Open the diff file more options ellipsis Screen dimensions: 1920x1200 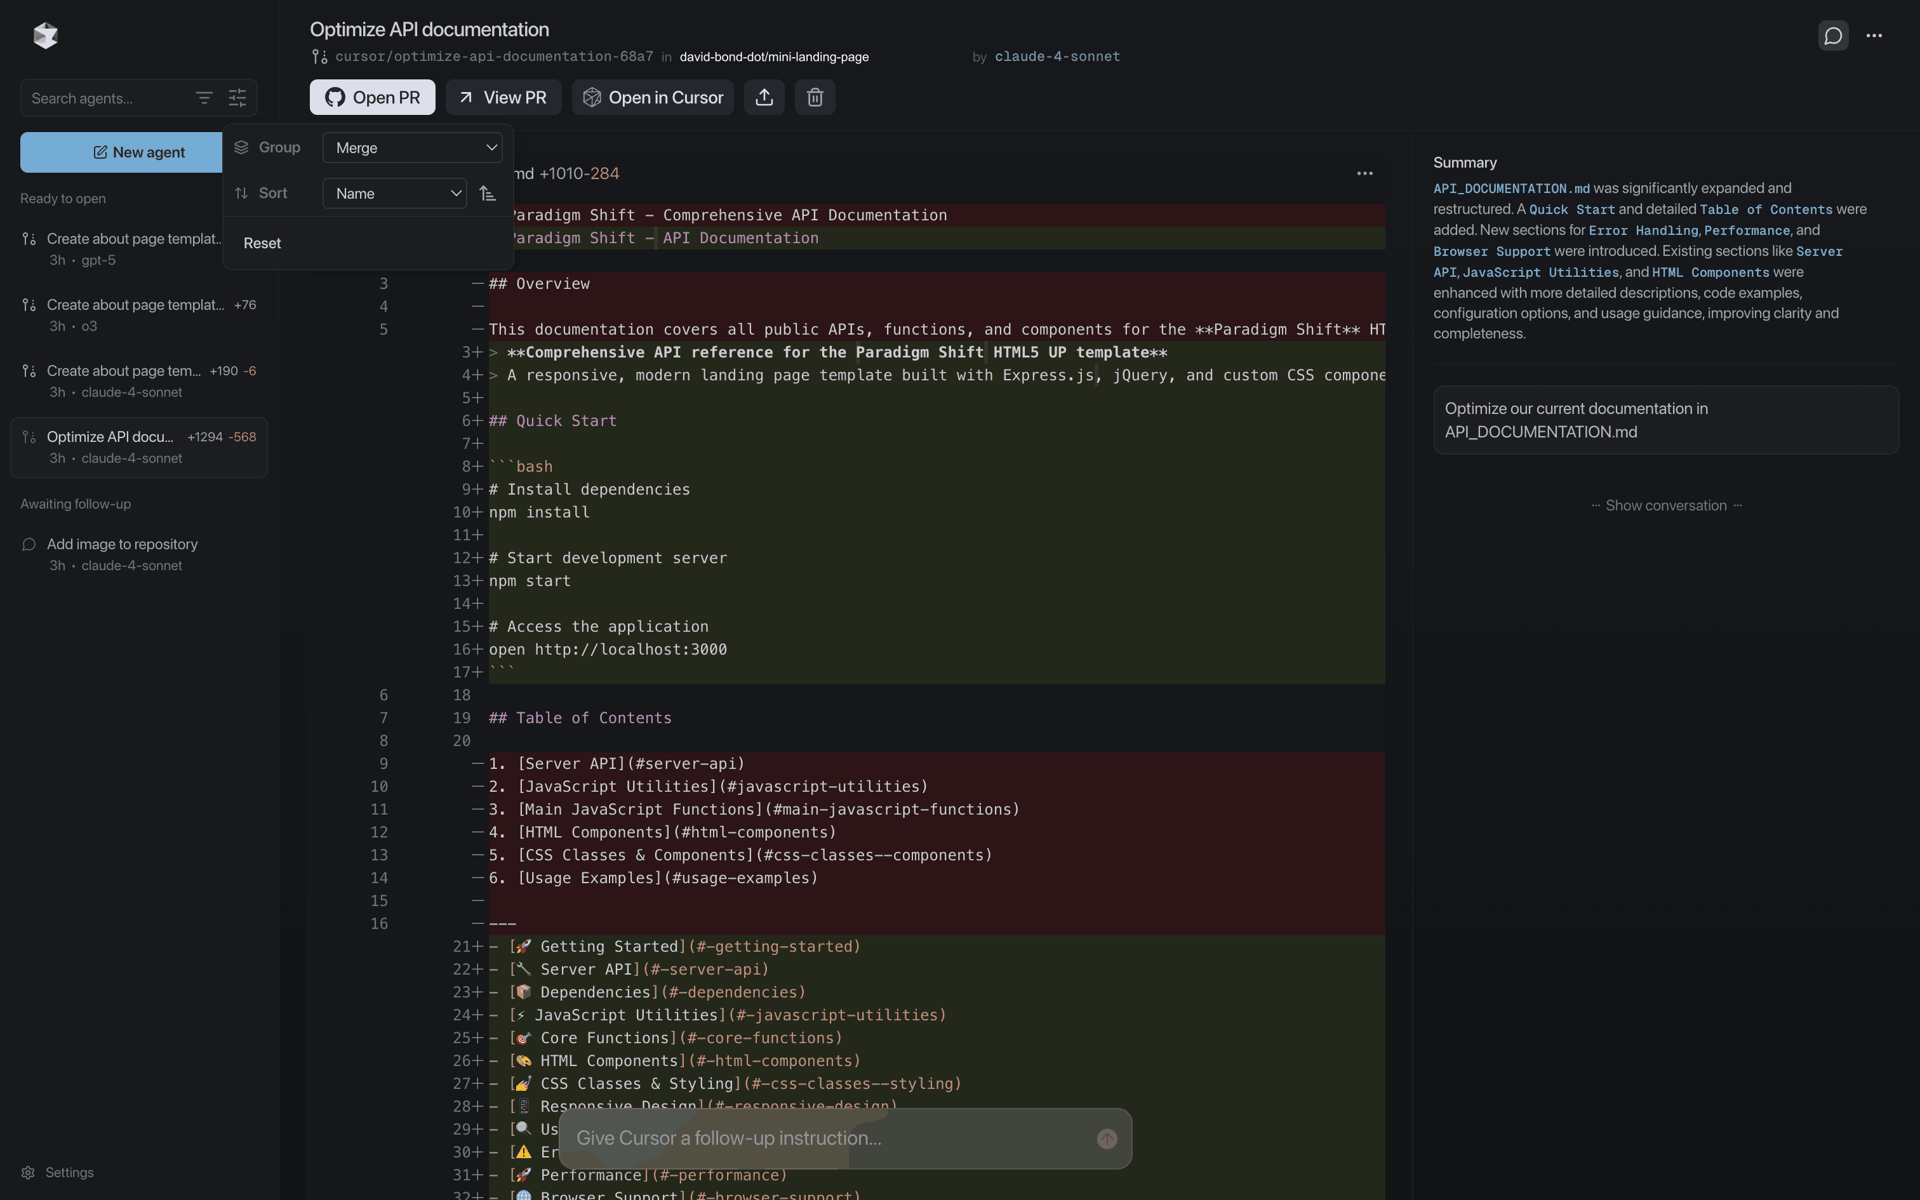pyautogui.click(x=1365, y=173)
